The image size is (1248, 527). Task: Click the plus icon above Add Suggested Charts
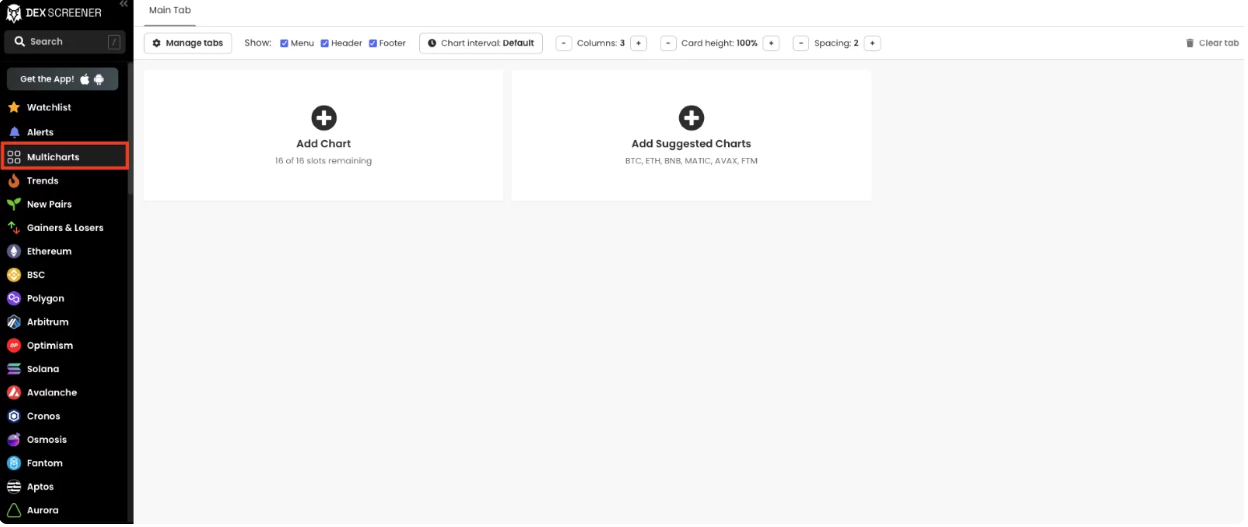(x=691, y=118)
